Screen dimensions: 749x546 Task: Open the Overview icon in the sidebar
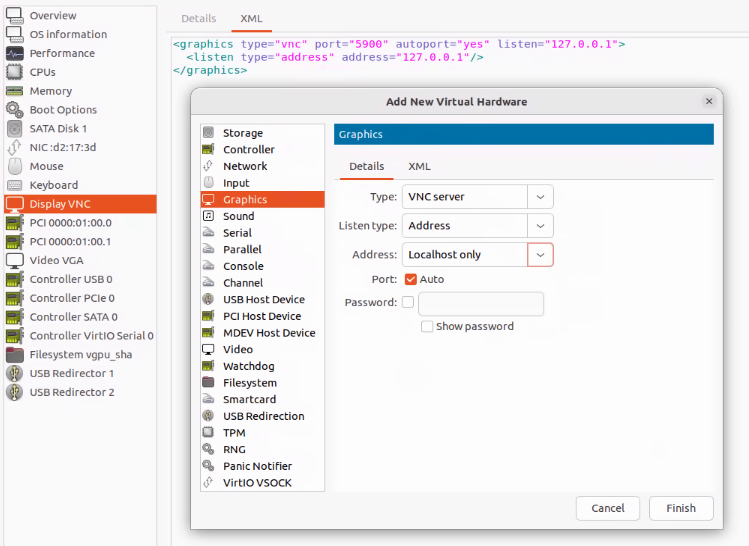[x=14, y=15]
